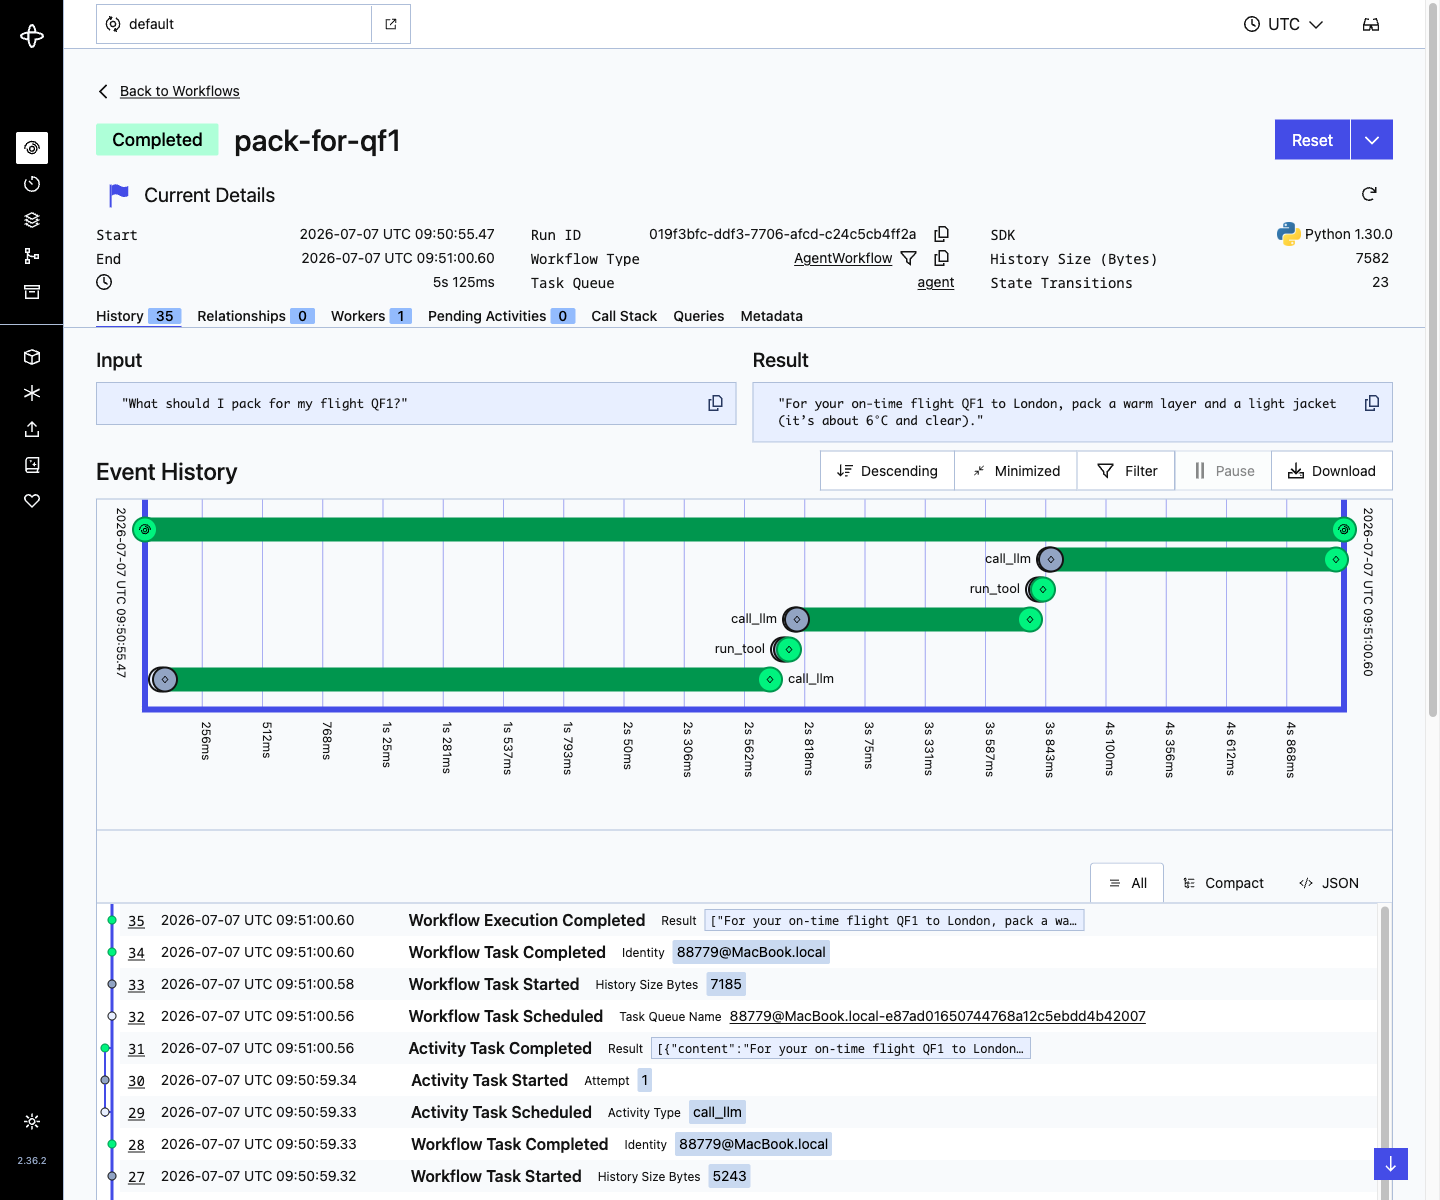Click the heart feedback icon in the sidebar

[32, 501]
